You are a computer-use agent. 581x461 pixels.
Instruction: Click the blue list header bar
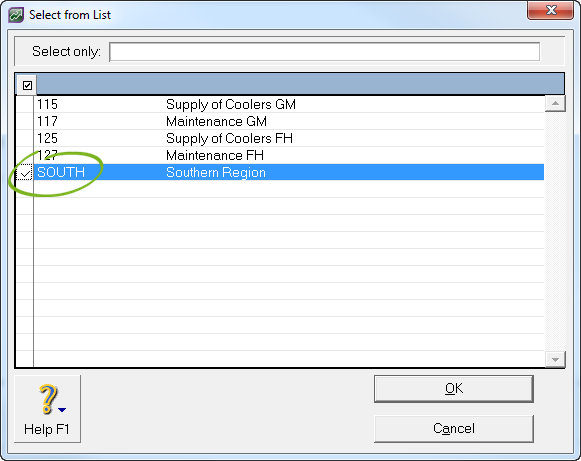pos(301,84)
